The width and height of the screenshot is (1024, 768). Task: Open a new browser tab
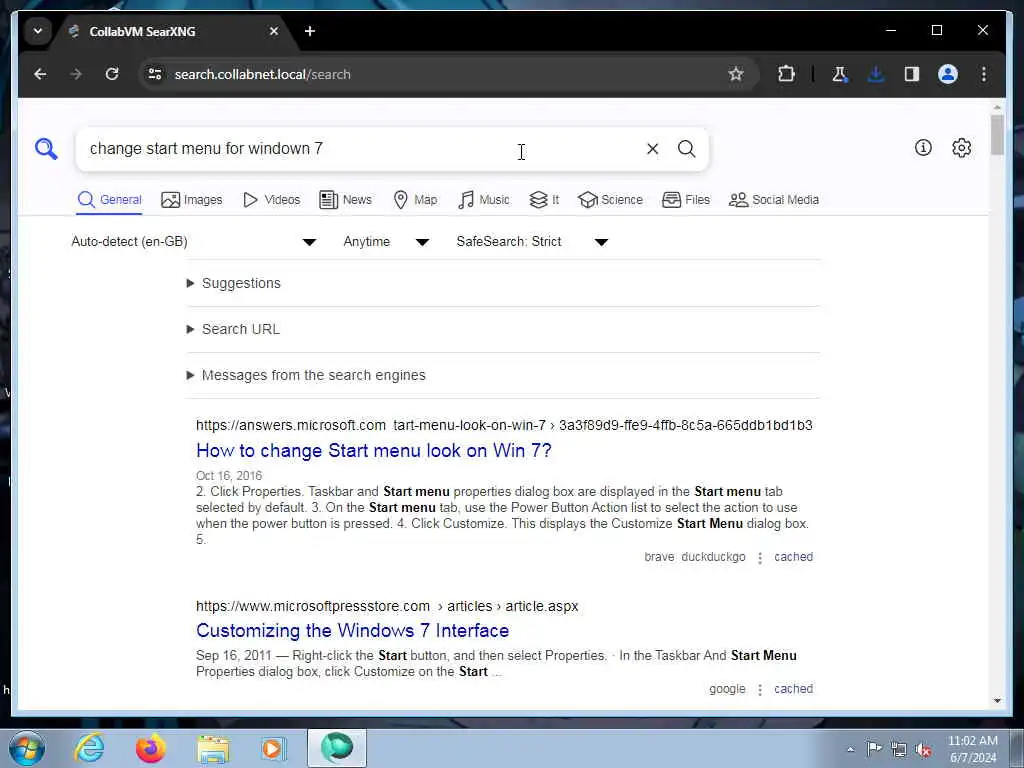click(310, 31)
